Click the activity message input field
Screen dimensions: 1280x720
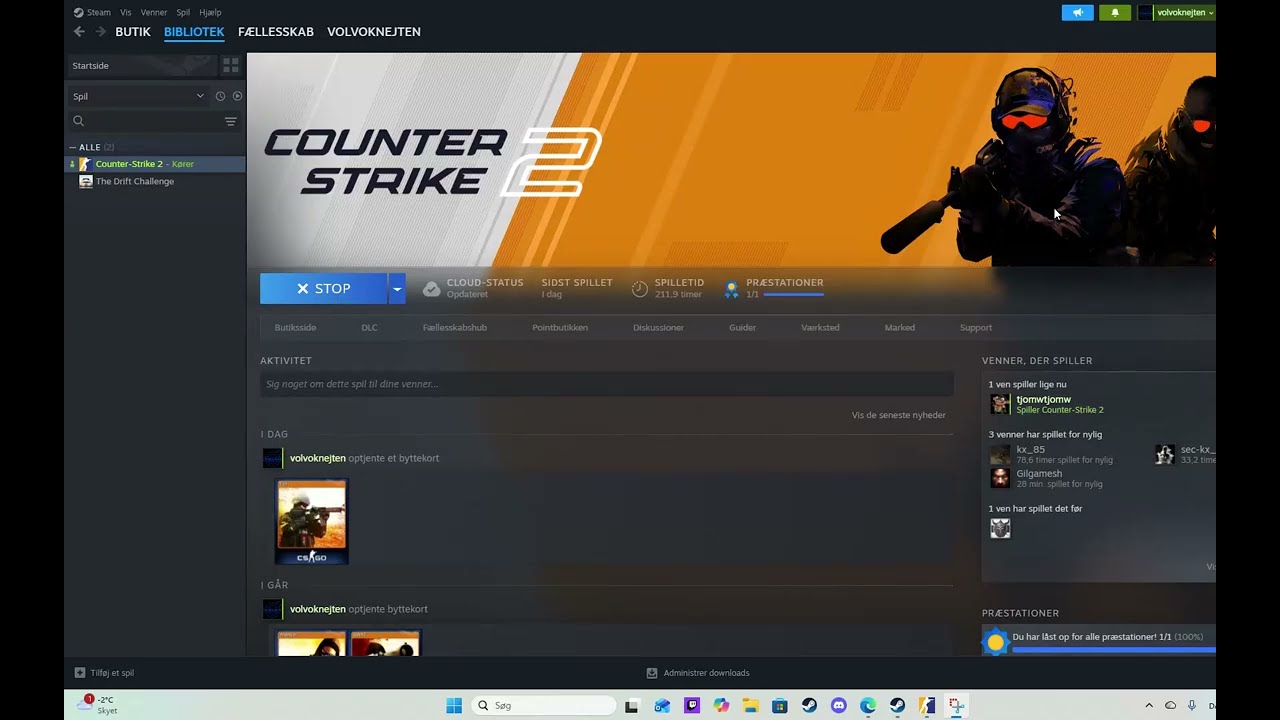tap(606, 384)
